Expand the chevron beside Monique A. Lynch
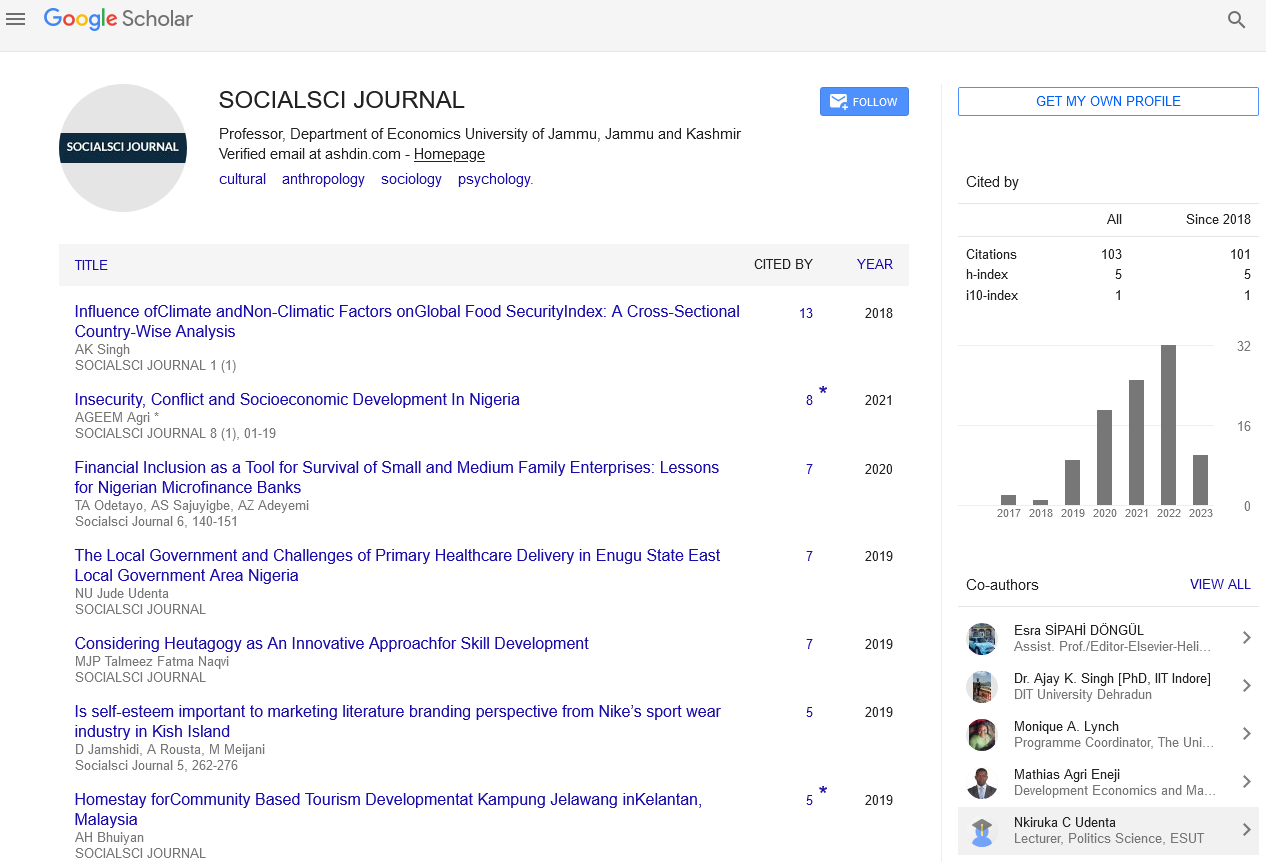 coord(1246,734)
